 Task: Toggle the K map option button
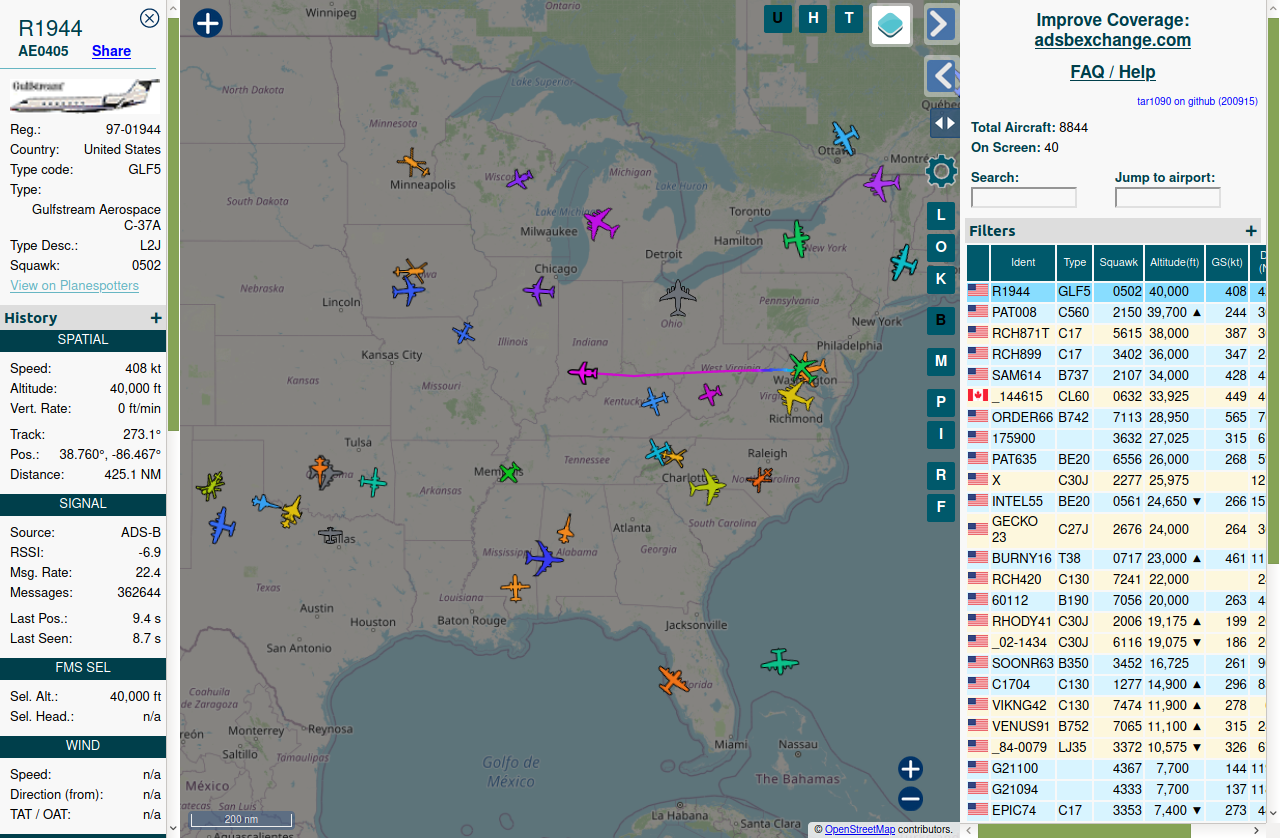pyautogui.click(x=940, y=278)
